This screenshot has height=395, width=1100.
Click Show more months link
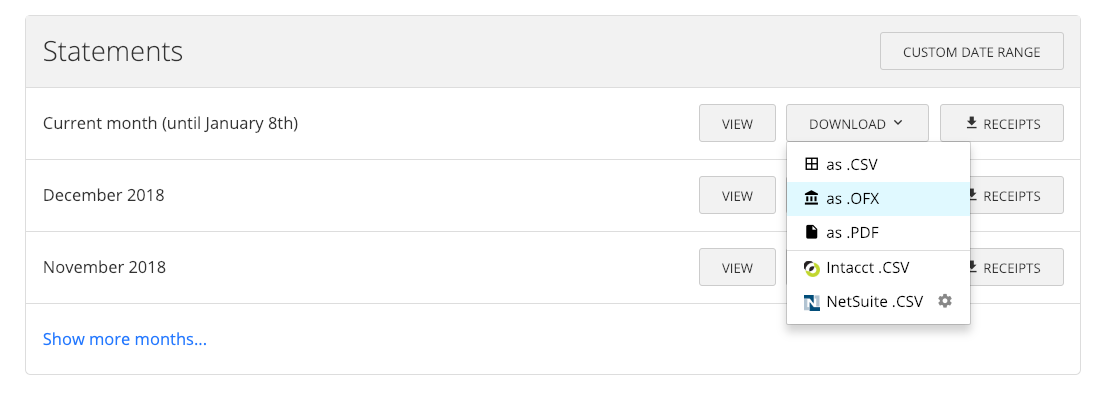point(125,339)
